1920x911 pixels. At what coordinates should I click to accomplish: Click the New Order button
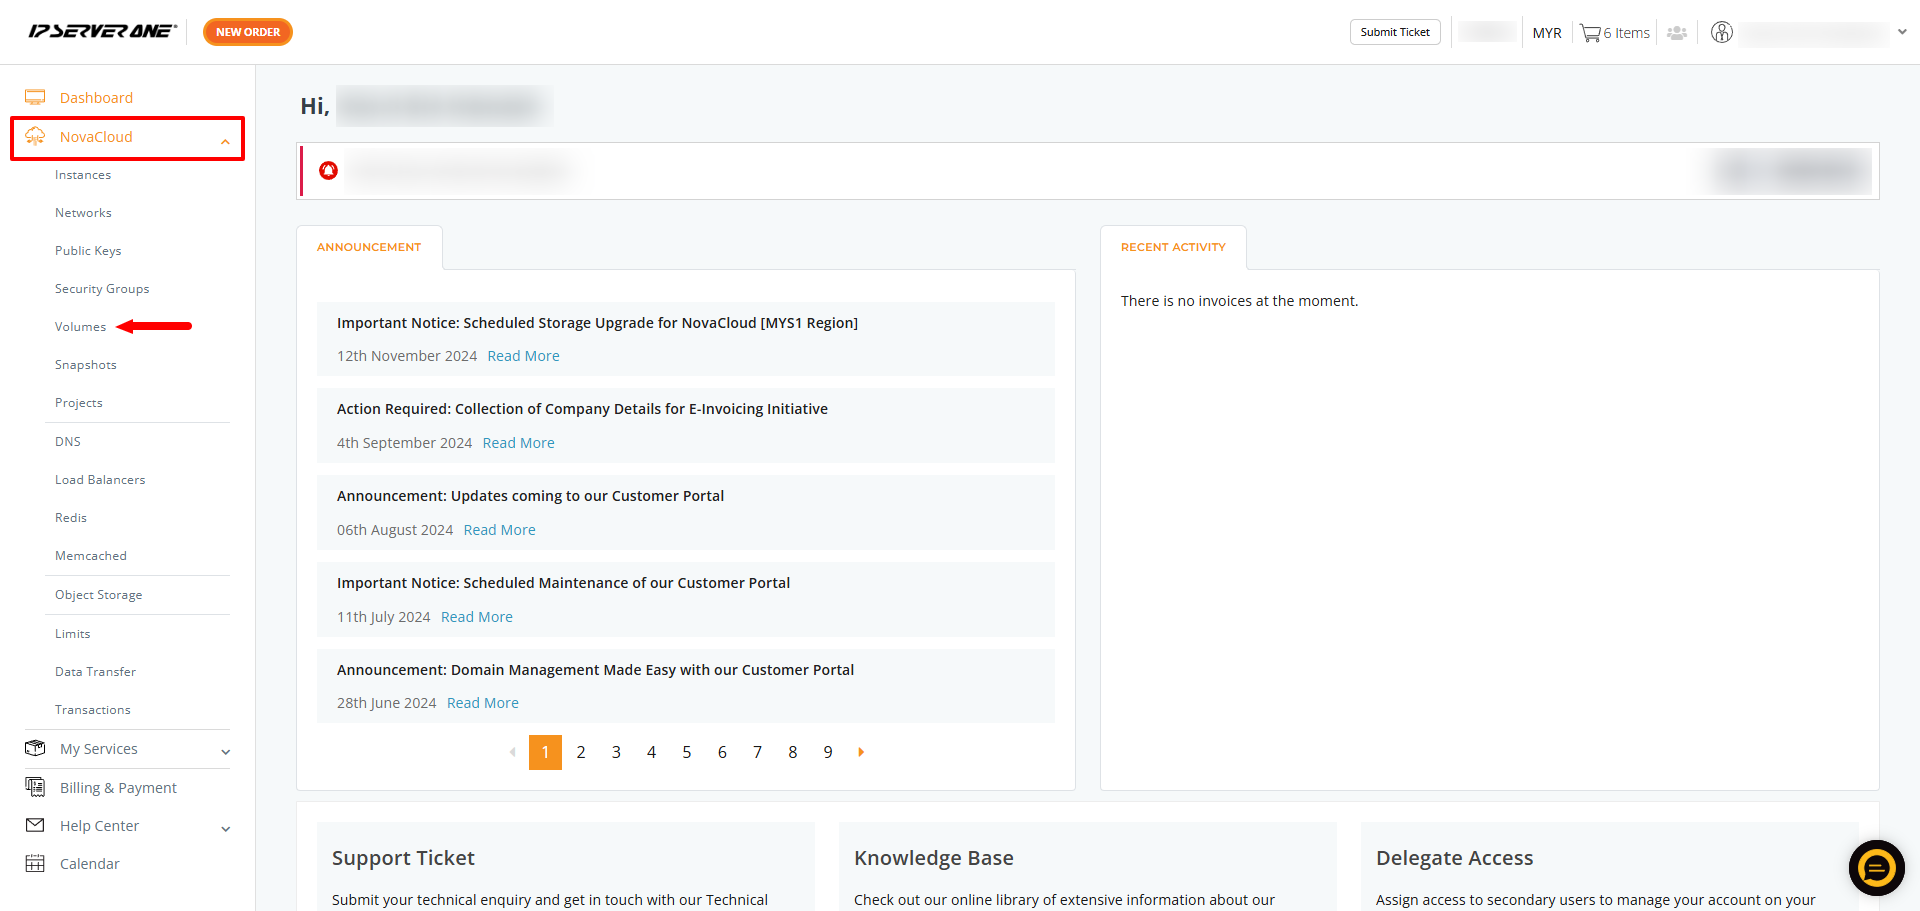coord(248,32)
